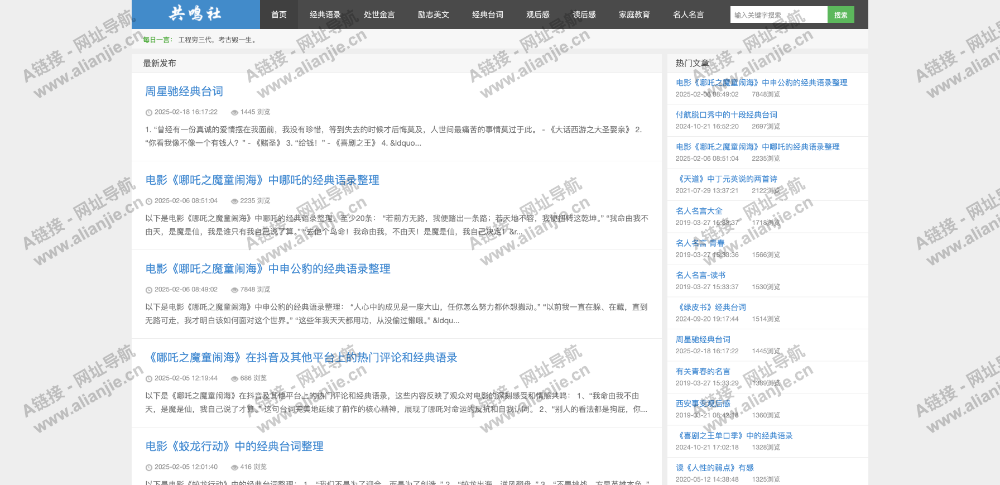Click clock icon beside 2025-02-06 08:51:04
1000x485 pixels.
[x=149, y=201]
